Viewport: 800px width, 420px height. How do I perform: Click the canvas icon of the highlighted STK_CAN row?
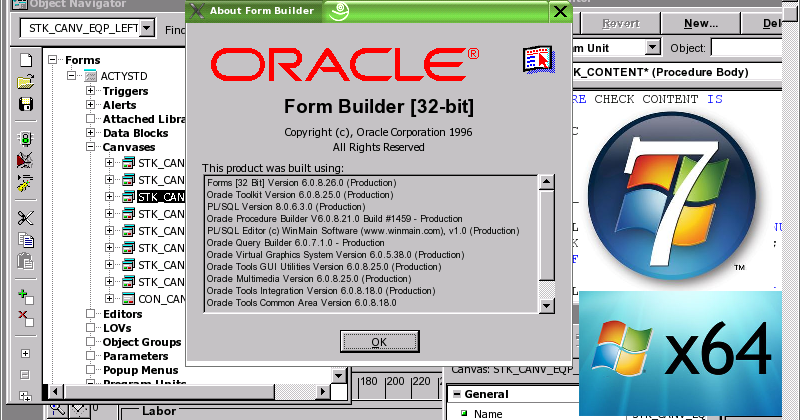129,196
